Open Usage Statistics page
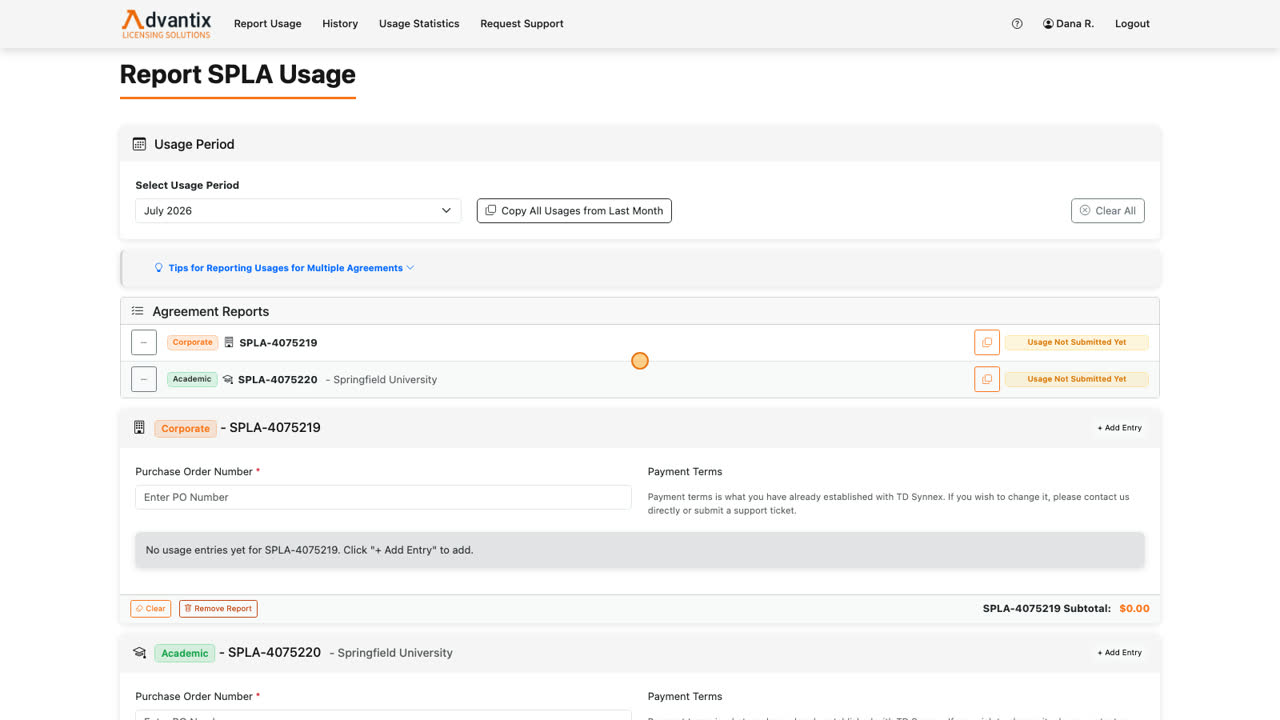 pos(419,24)
